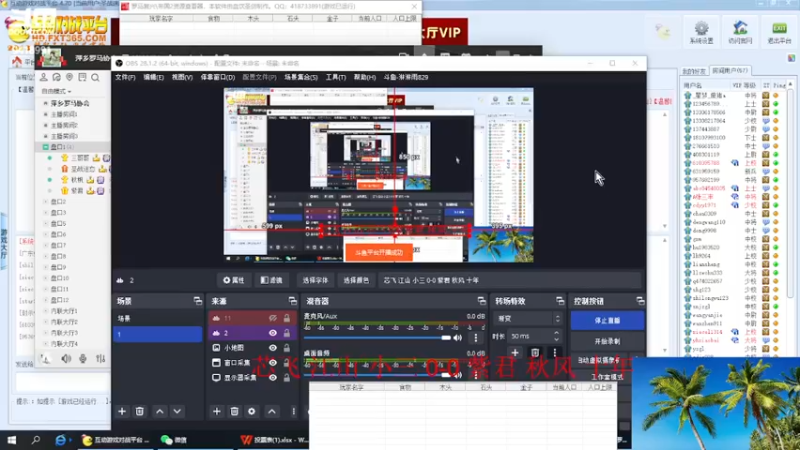Open source 滤镜 filters button
Viewport: 800px width, 450px height.
(271, 280)
